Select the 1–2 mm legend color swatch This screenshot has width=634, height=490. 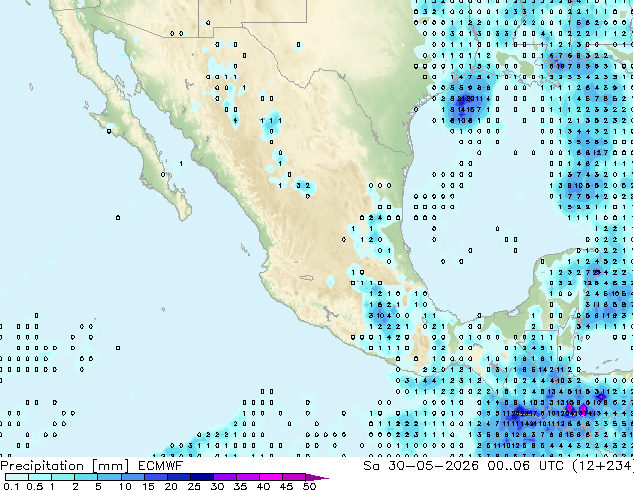63,477
